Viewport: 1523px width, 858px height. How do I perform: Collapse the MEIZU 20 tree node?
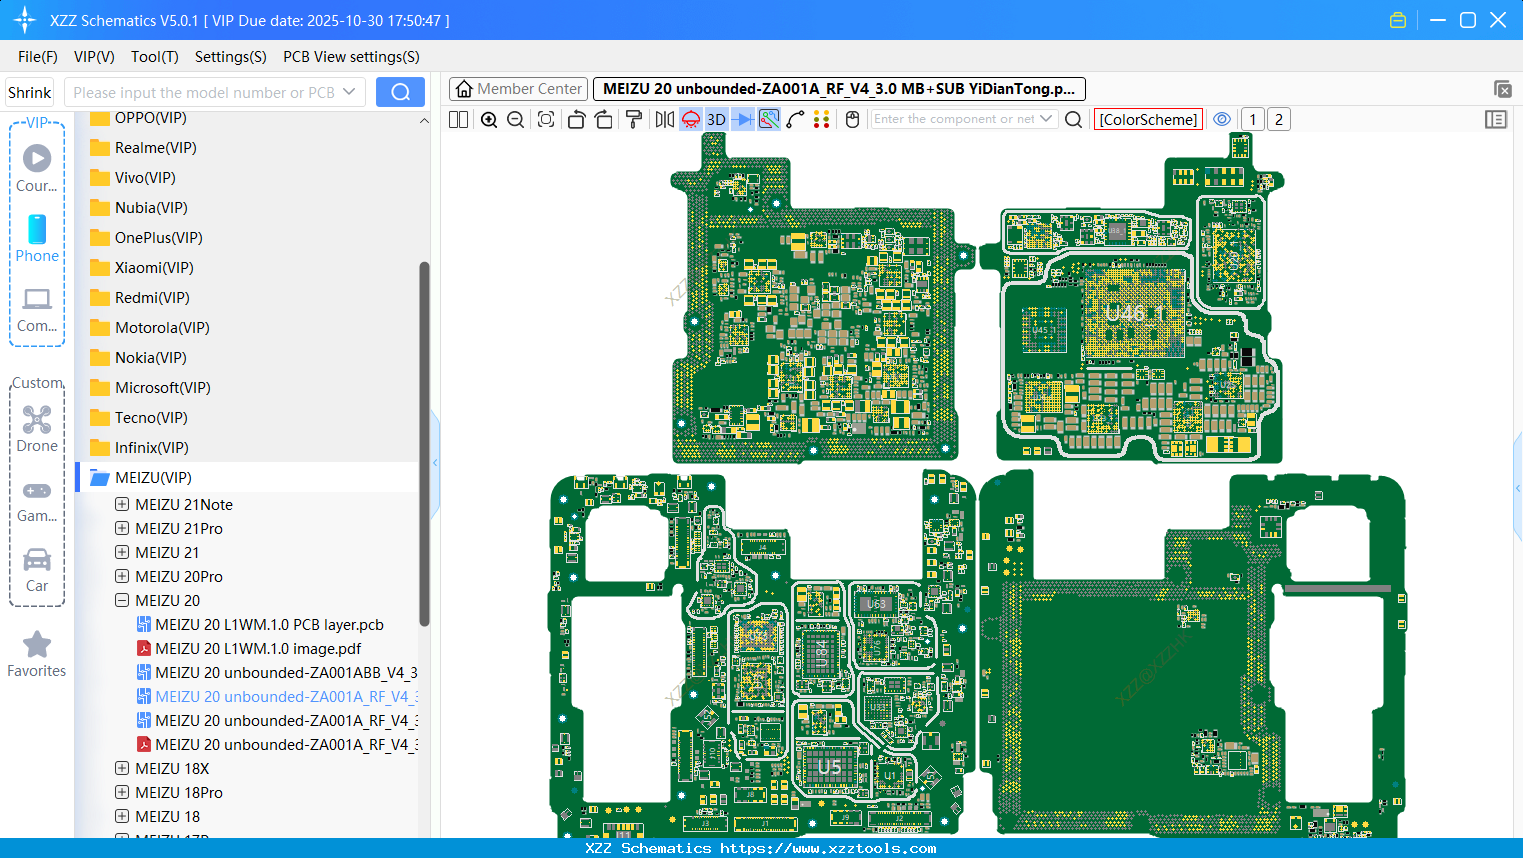click(122, 600)
